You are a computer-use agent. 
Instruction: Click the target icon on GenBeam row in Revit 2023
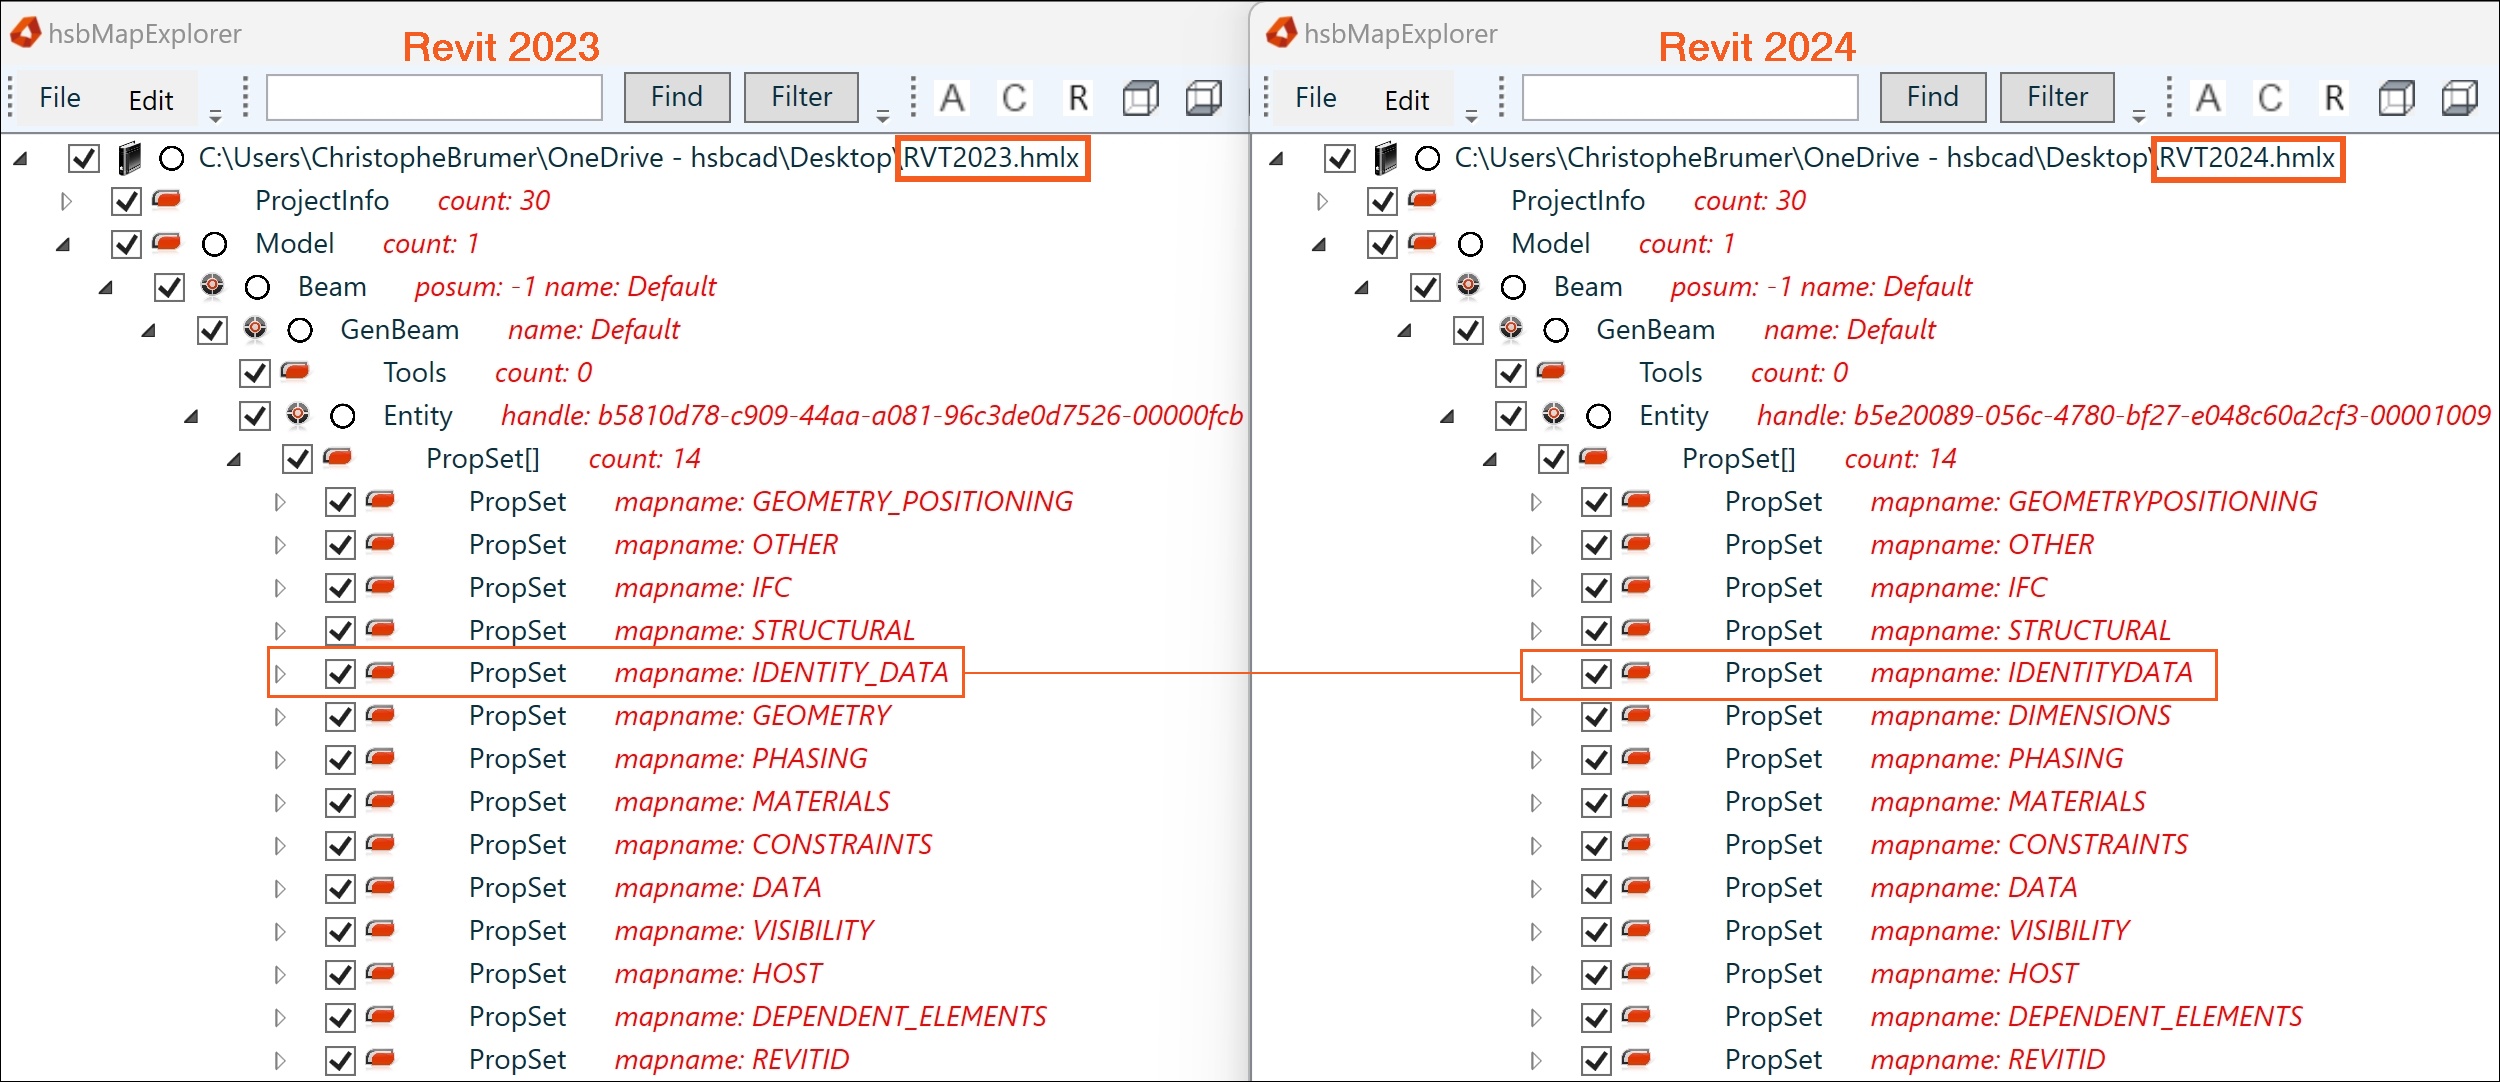pyautogui.click(x=255, y=329)
